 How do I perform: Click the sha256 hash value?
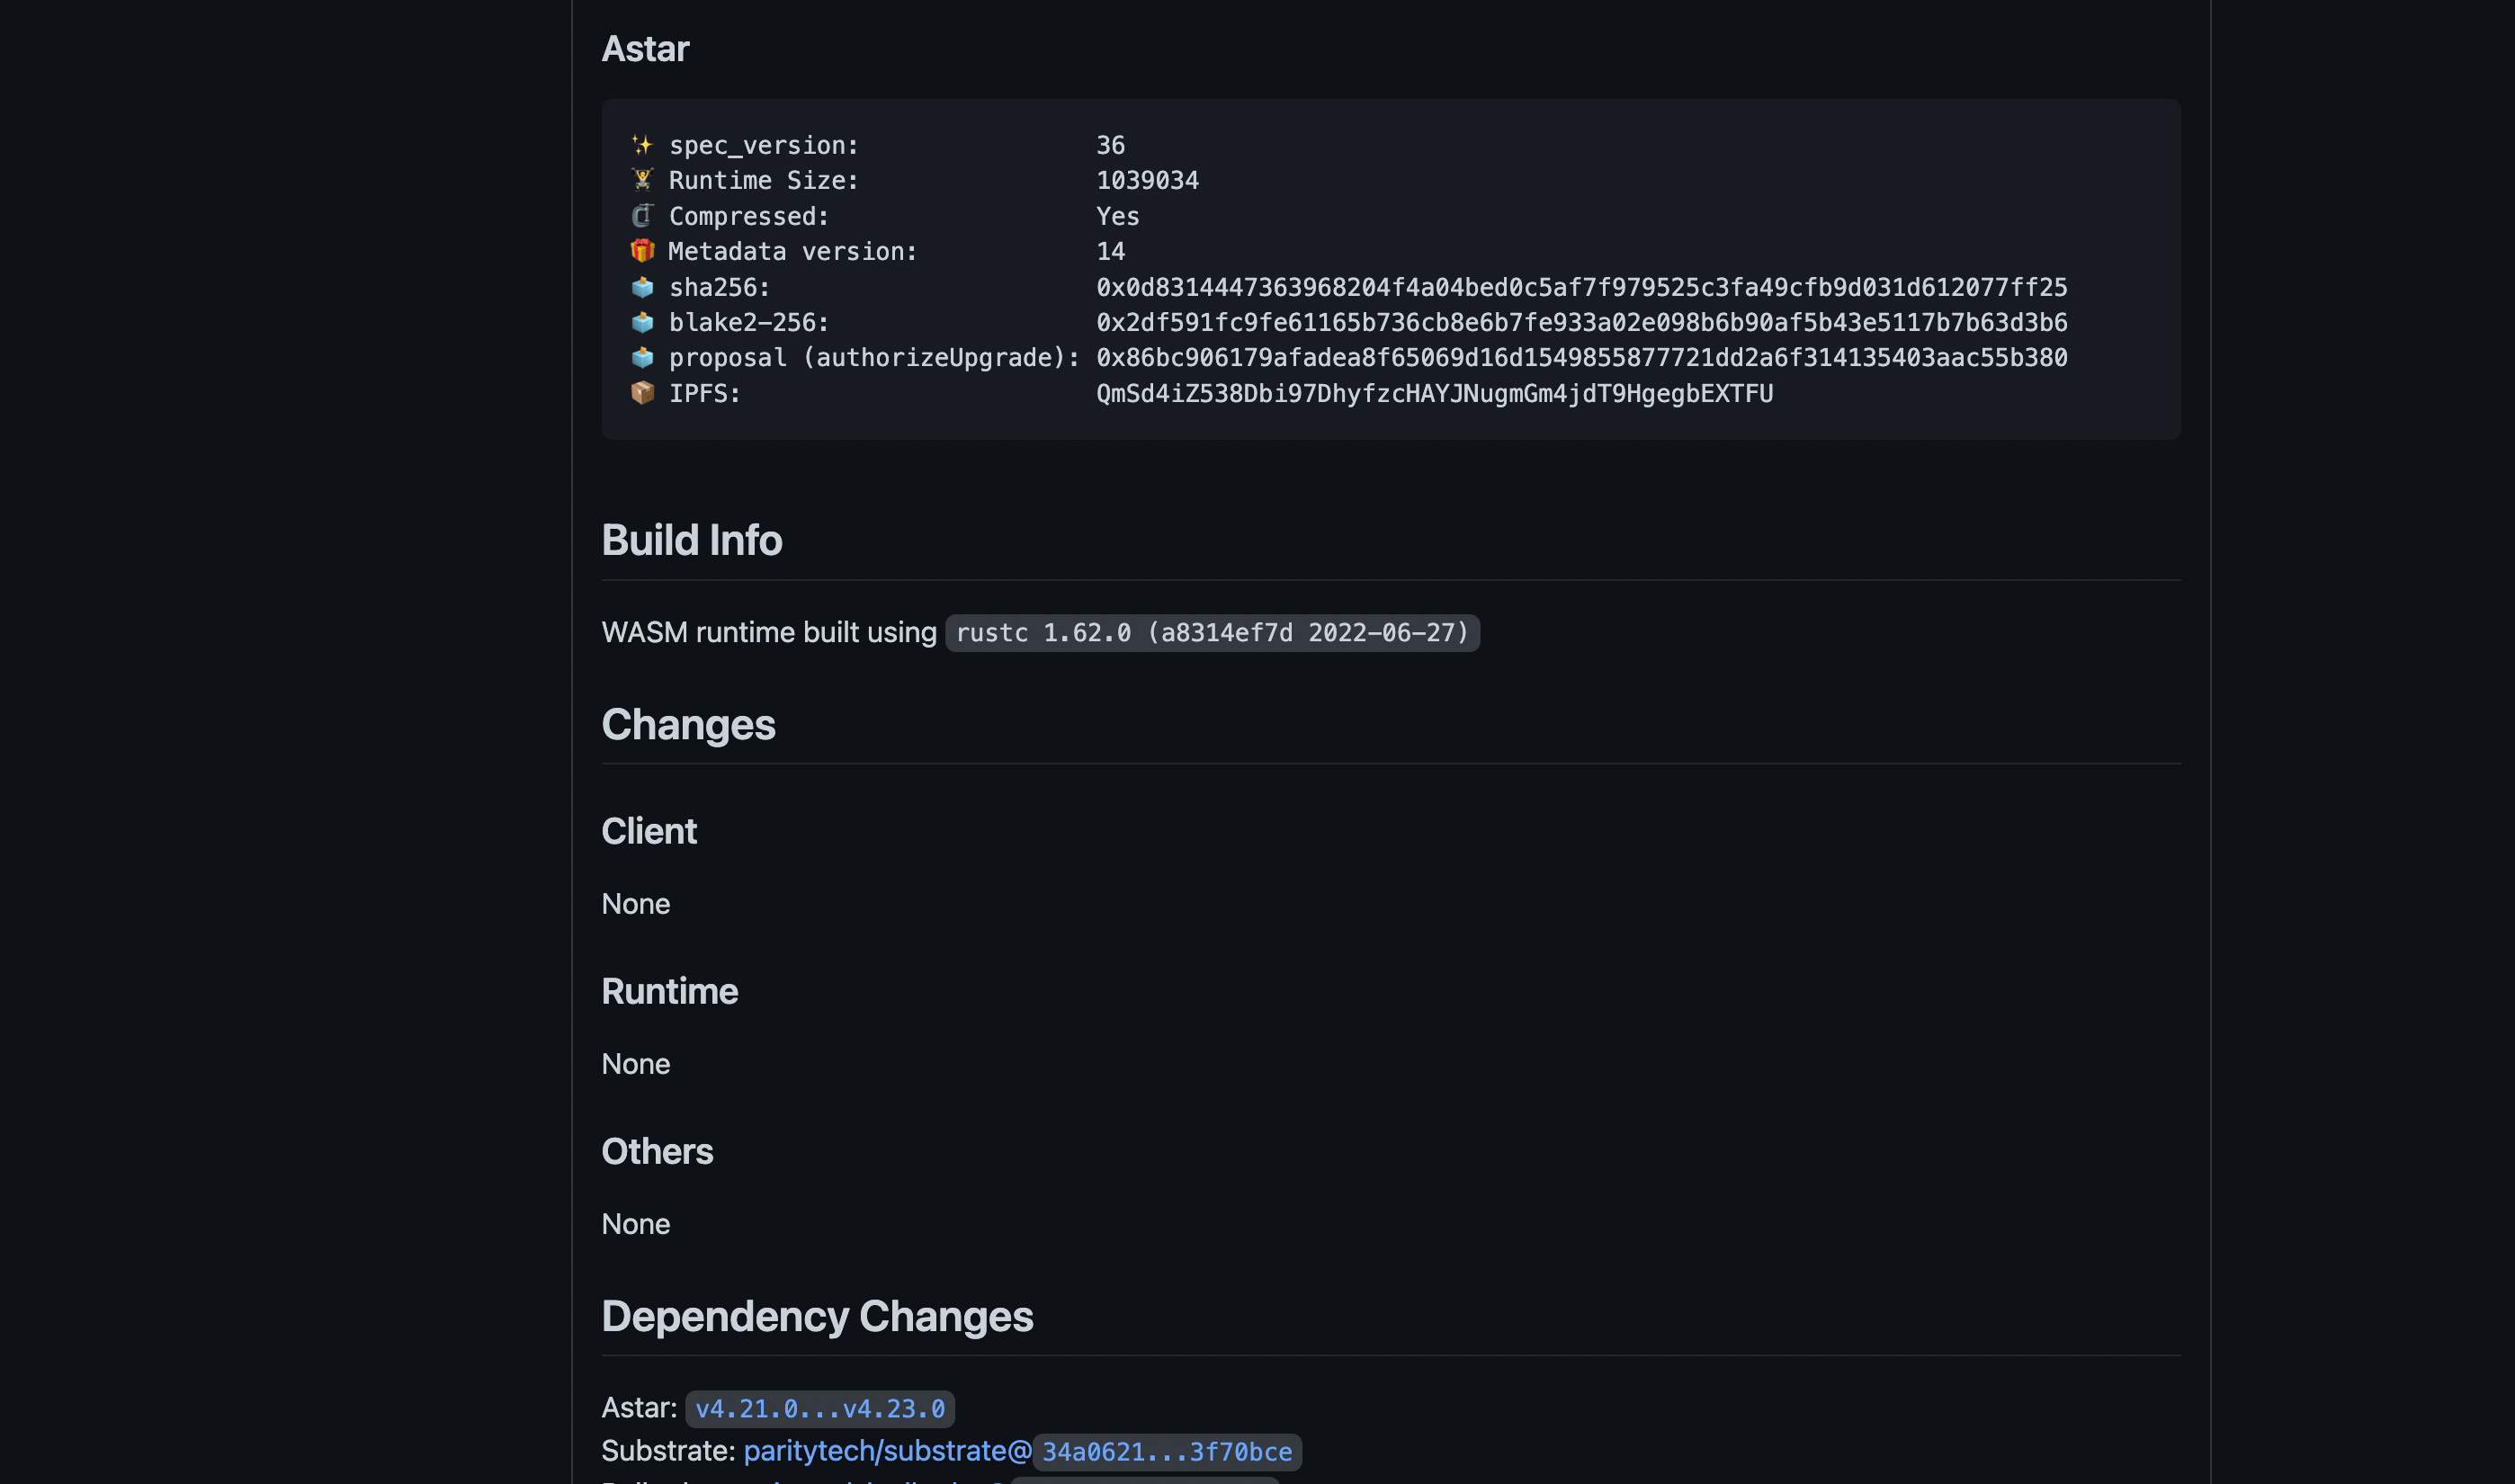click(1581, 287)
